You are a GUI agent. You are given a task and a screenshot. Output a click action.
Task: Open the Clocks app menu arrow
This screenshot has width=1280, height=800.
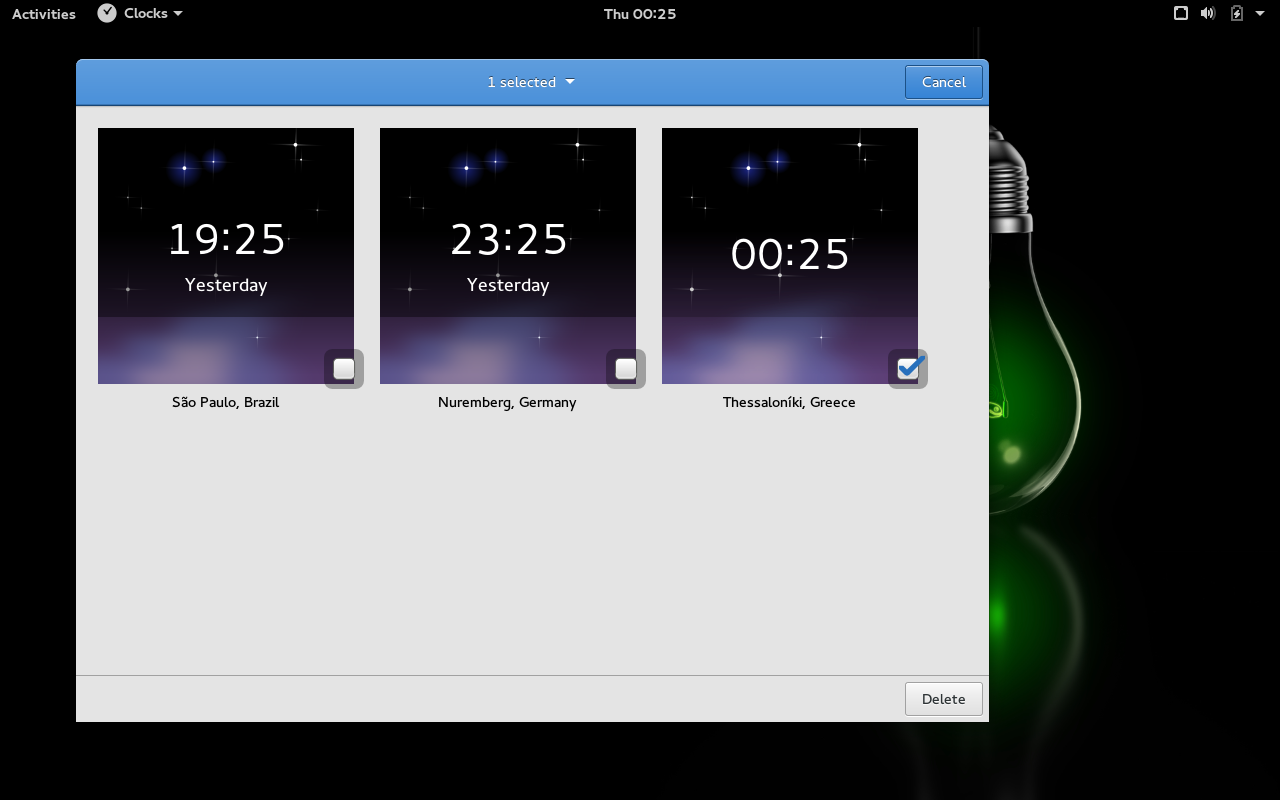tap(178, 14)
